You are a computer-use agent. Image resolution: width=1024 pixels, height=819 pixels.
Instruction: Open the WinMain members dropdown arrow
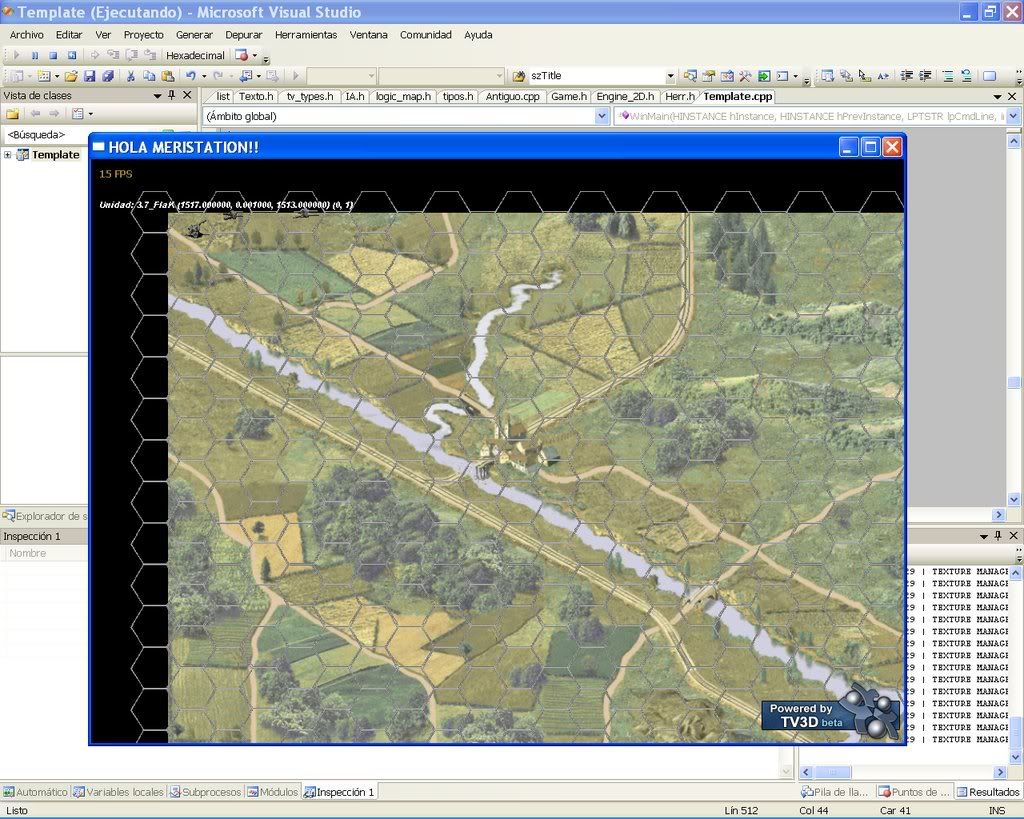[x=1013, y=116]
